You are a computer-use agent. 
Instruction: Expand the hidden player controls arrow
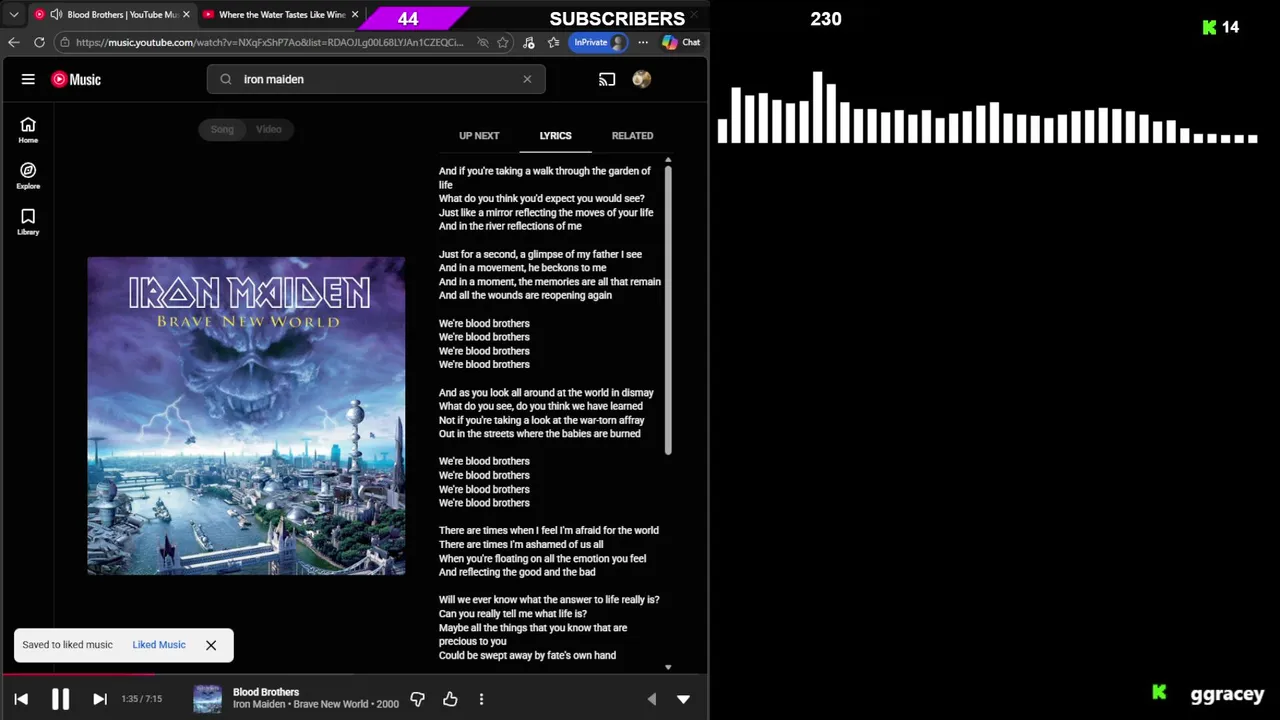652,699
